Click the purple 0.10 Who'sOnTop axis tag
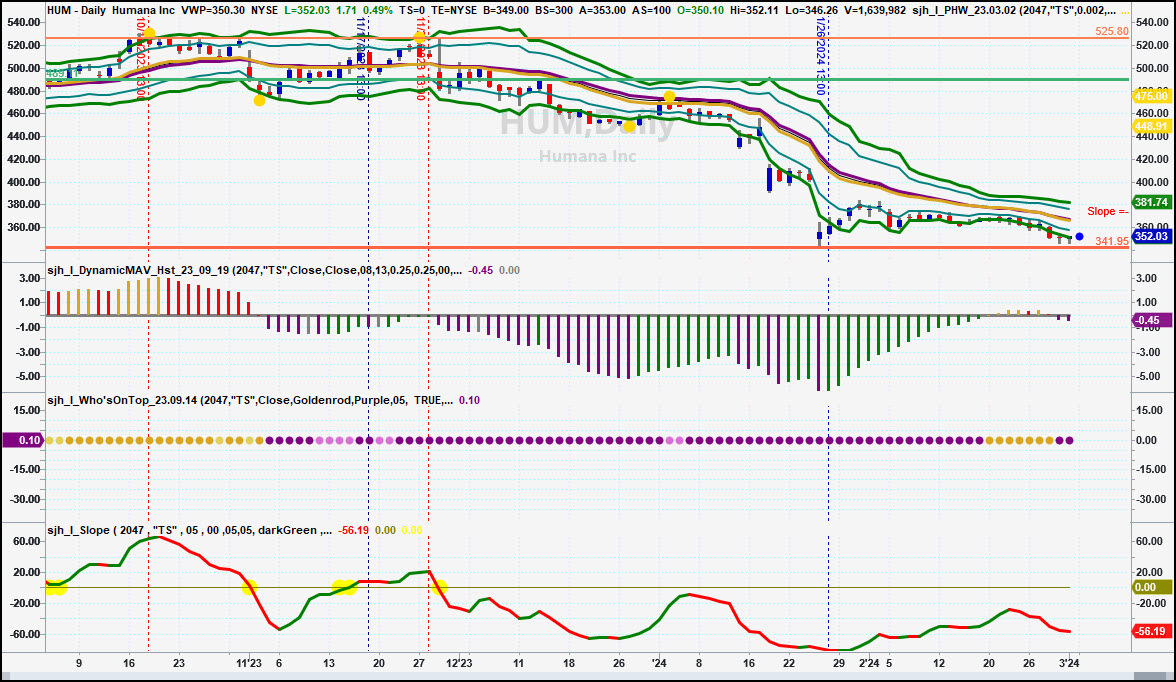The width and height of the screenshot is (1176, 682). pyautogui.click(x=23, y=440)
